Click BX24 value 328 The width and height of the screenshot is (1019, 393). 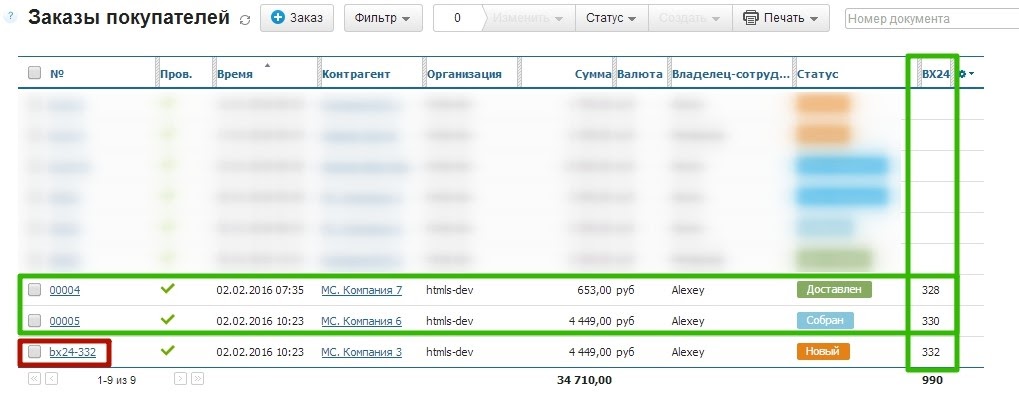[x=931, y=290]
